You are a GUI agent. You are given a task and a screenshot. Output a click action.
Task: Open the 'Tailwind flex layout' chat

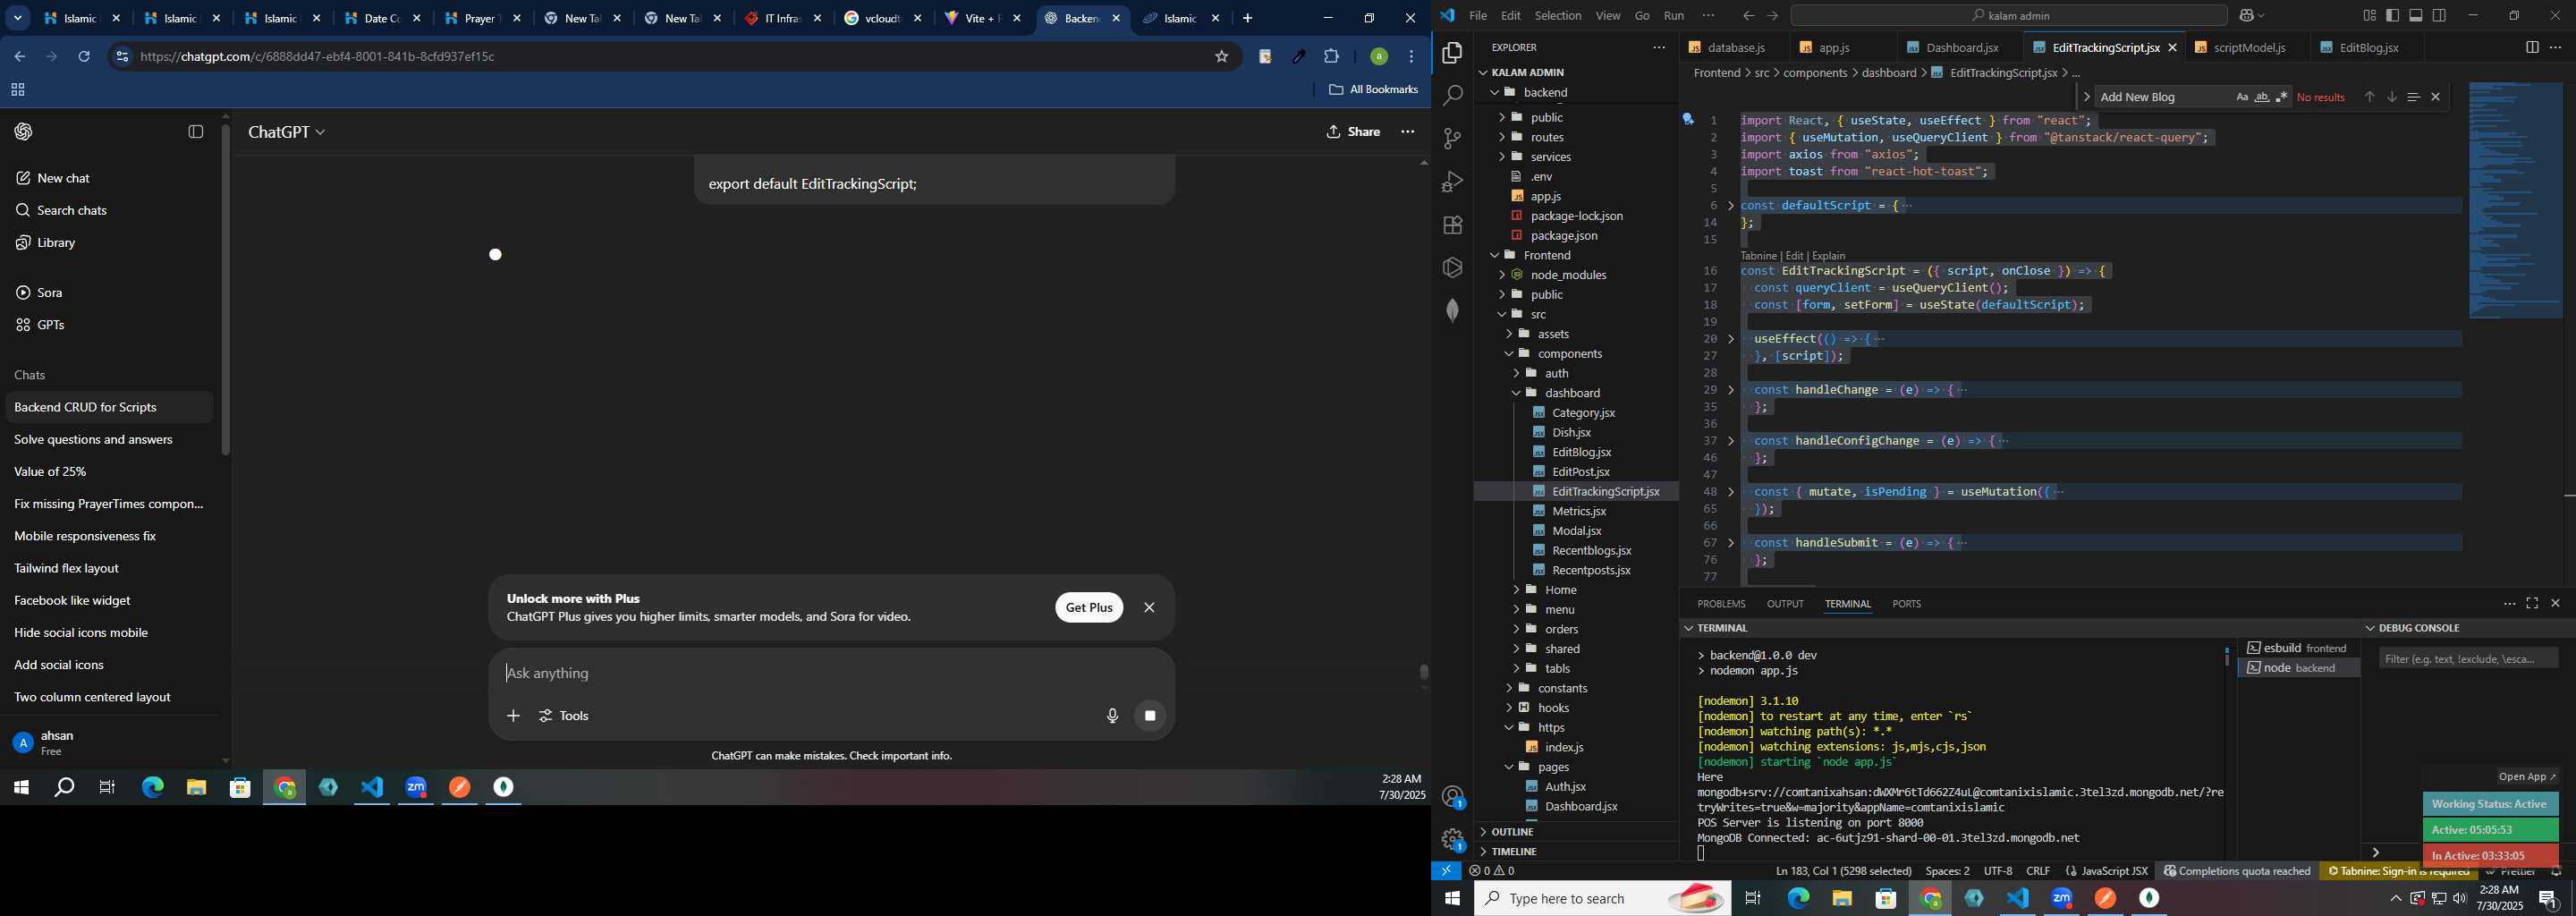(x=66, y=568)
